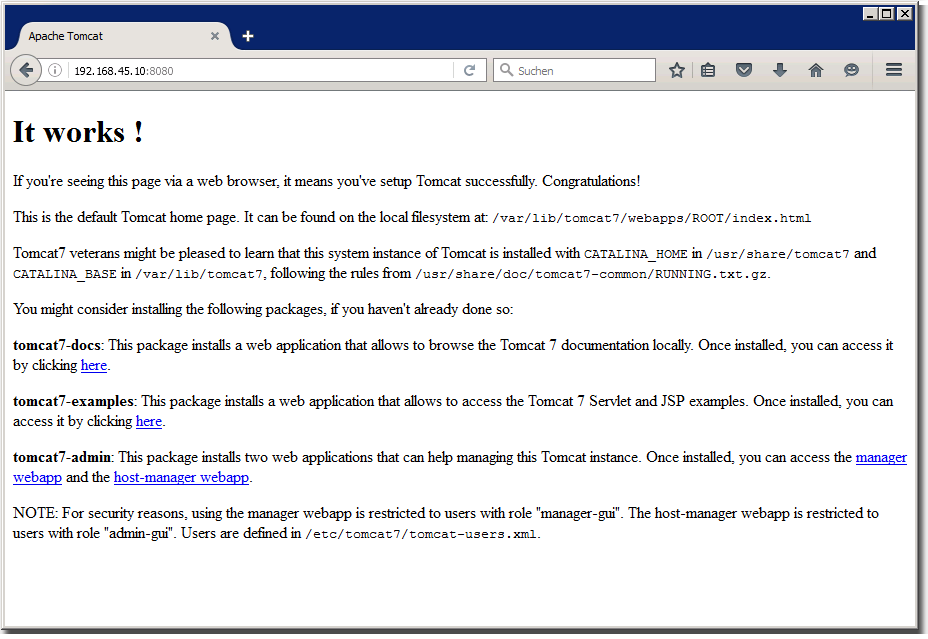Close the Apache Tomcat tab
The width and height of the screenshot is (928, 639).
(x=215, y=36)
